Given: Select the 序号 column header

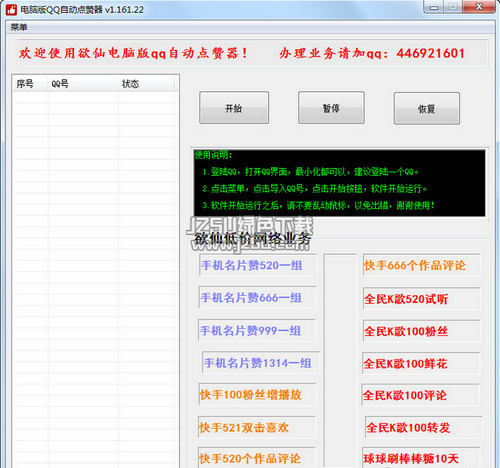Looking at the screenshot, I should [x=30, y=84].
